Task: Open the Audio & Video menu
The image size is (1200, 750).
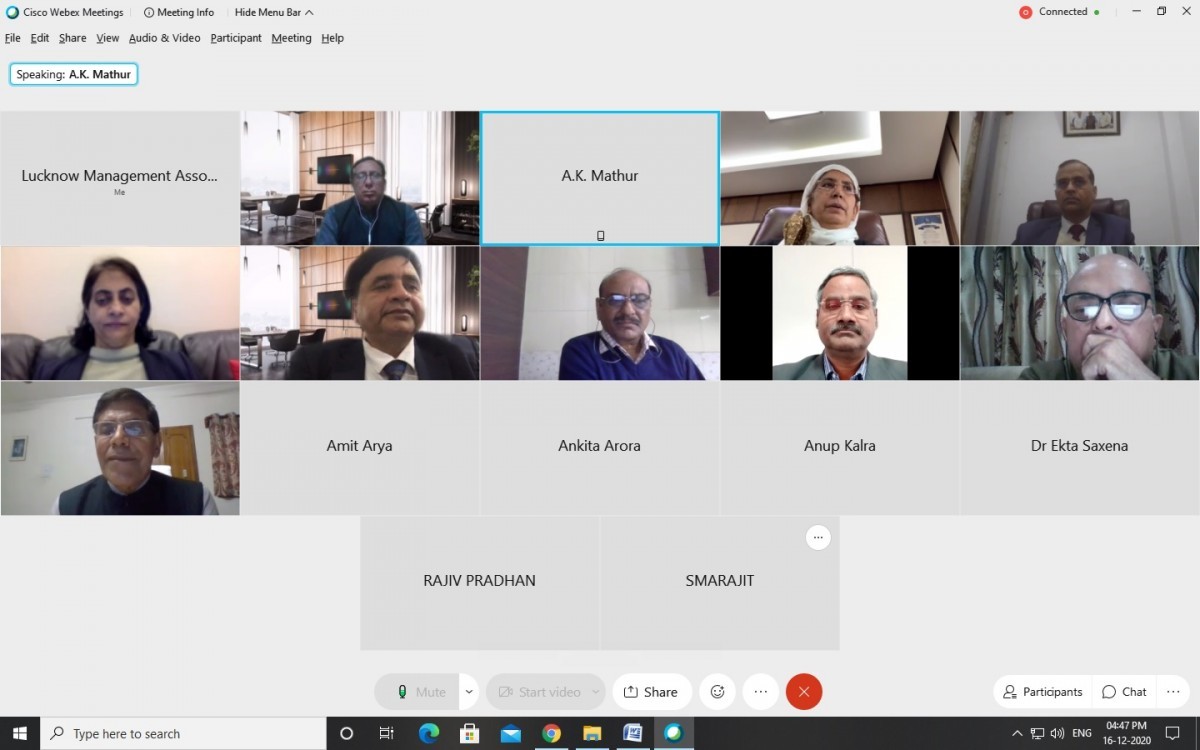Action: pos(165,38)
